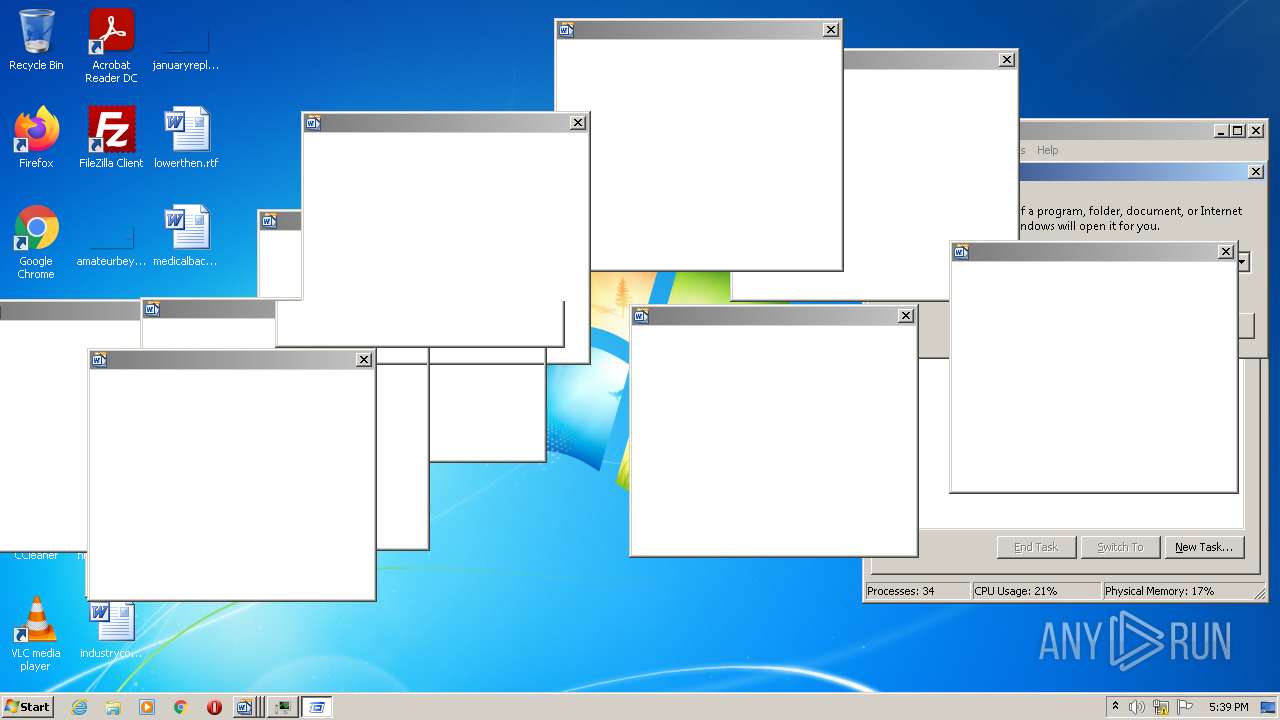Viewport: 1280px width, 720px height.
Task: Close blank window covering Run dialog input
Action: pos(1226,252)
